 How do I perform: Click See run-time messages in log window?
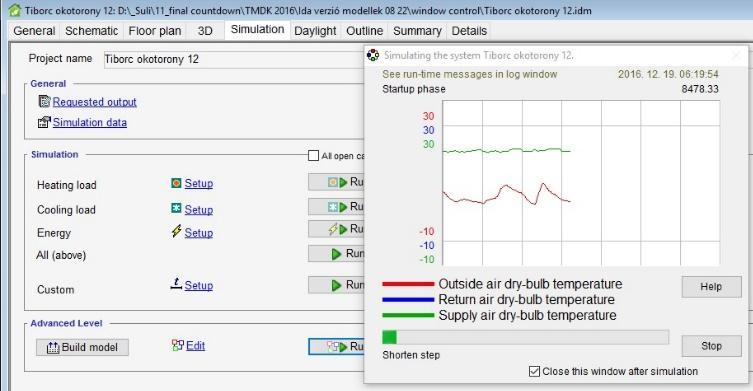470,74
